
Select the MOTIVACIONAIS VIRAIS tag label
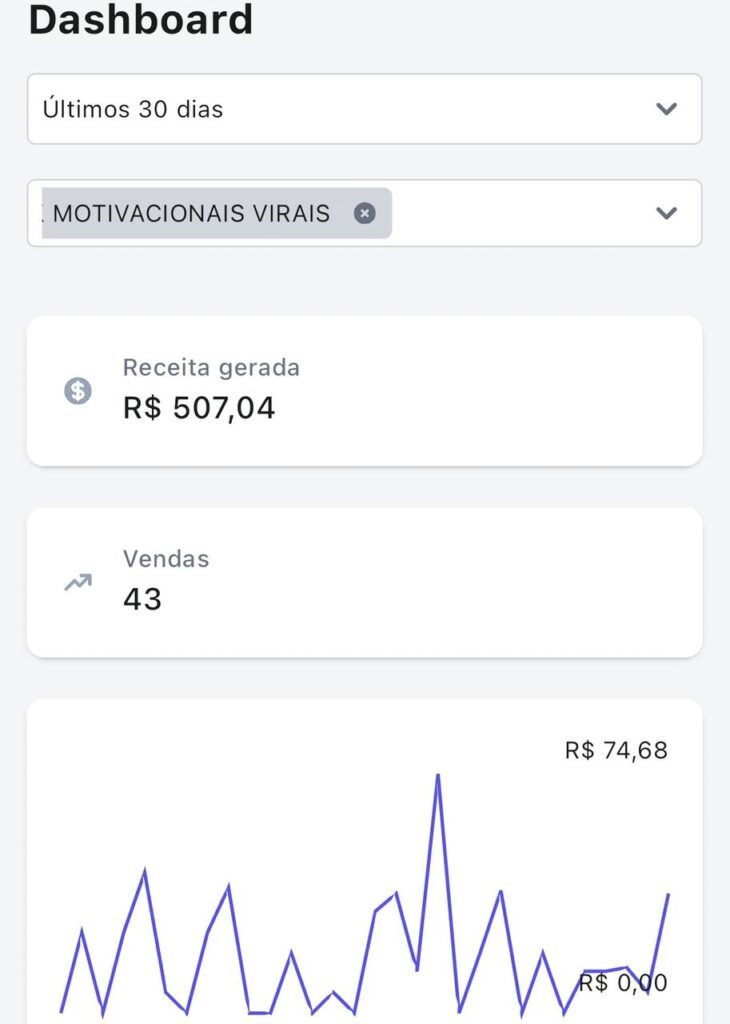pyautogui.click(x=192, y=213)
